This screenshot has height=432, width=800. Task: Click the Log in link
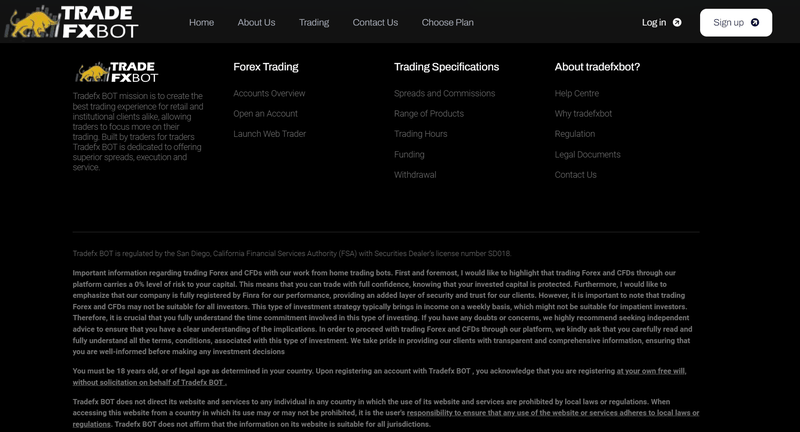(x=661, y=22)
